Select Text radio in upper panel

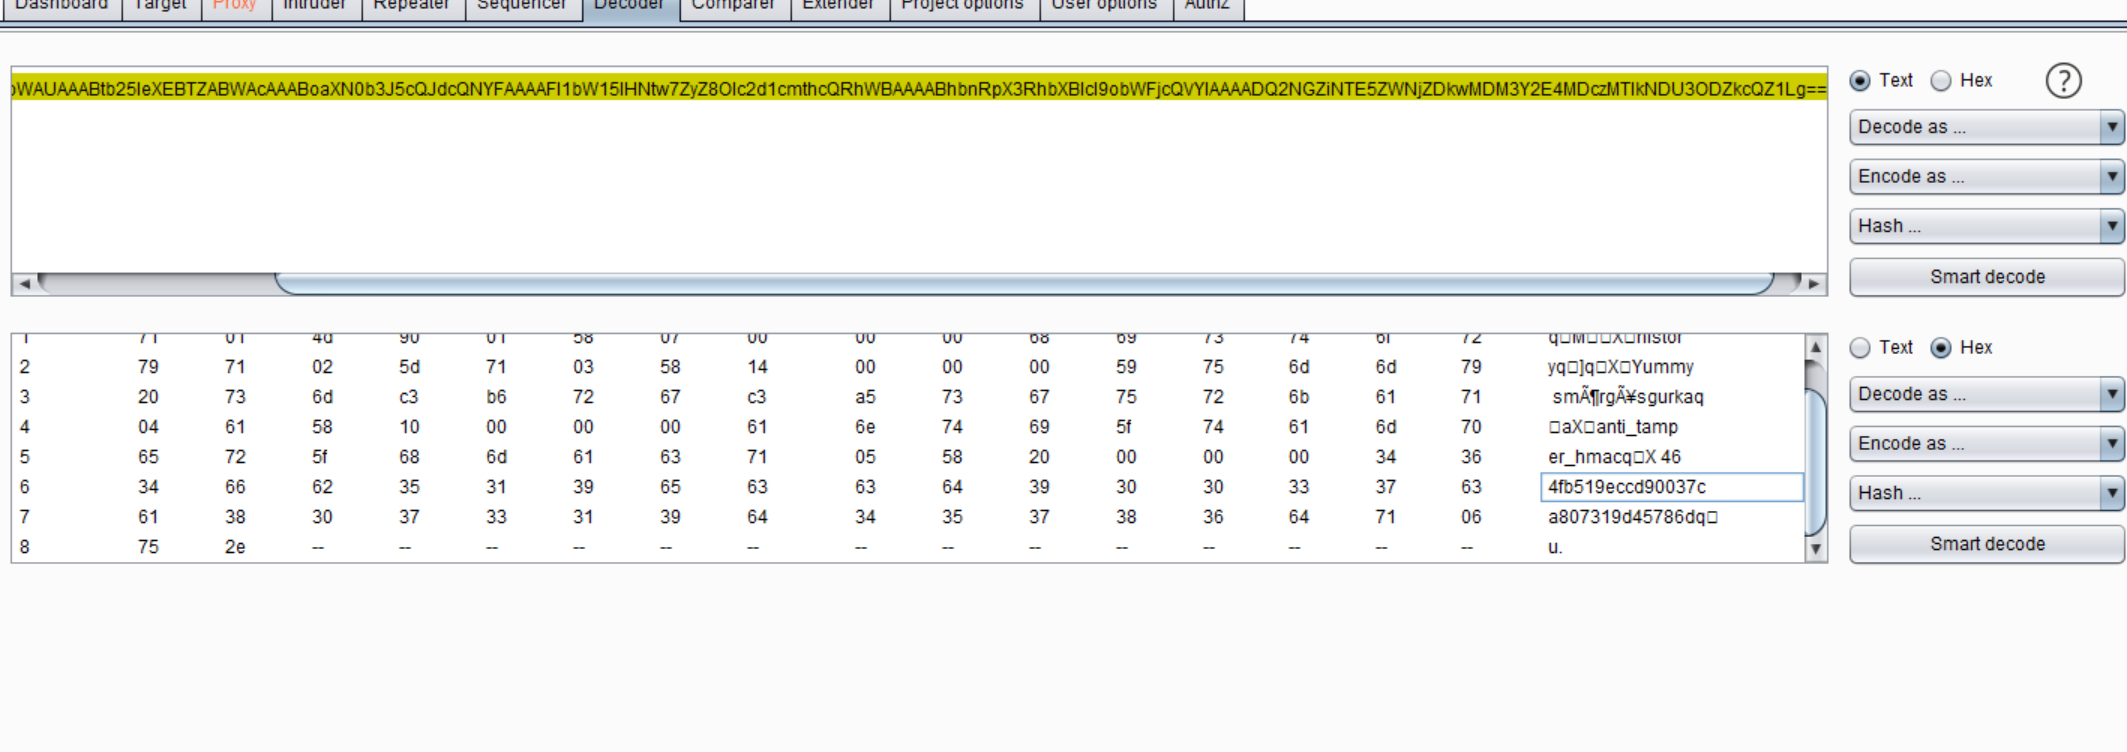pyautogui.click(x=1860, y=81)
